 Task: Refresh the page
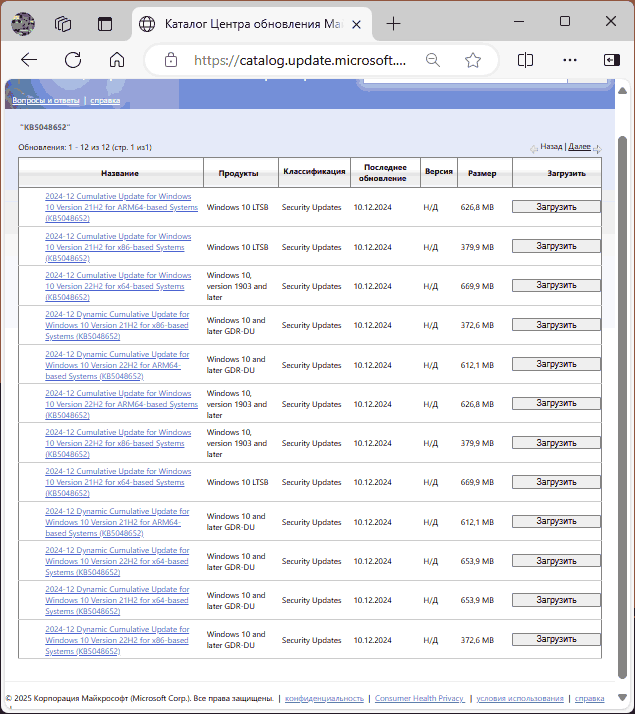[x=73, y=60]
